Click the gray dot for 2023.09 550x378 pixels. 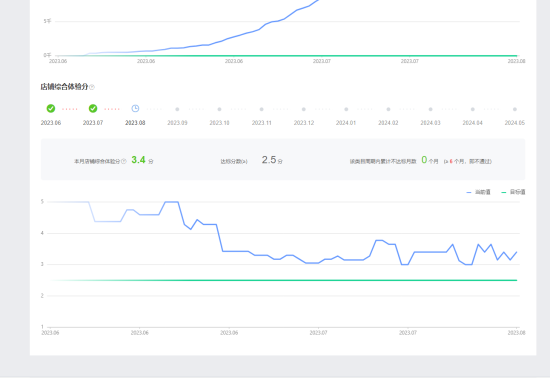pyautogui.click(x=177, y=109)
